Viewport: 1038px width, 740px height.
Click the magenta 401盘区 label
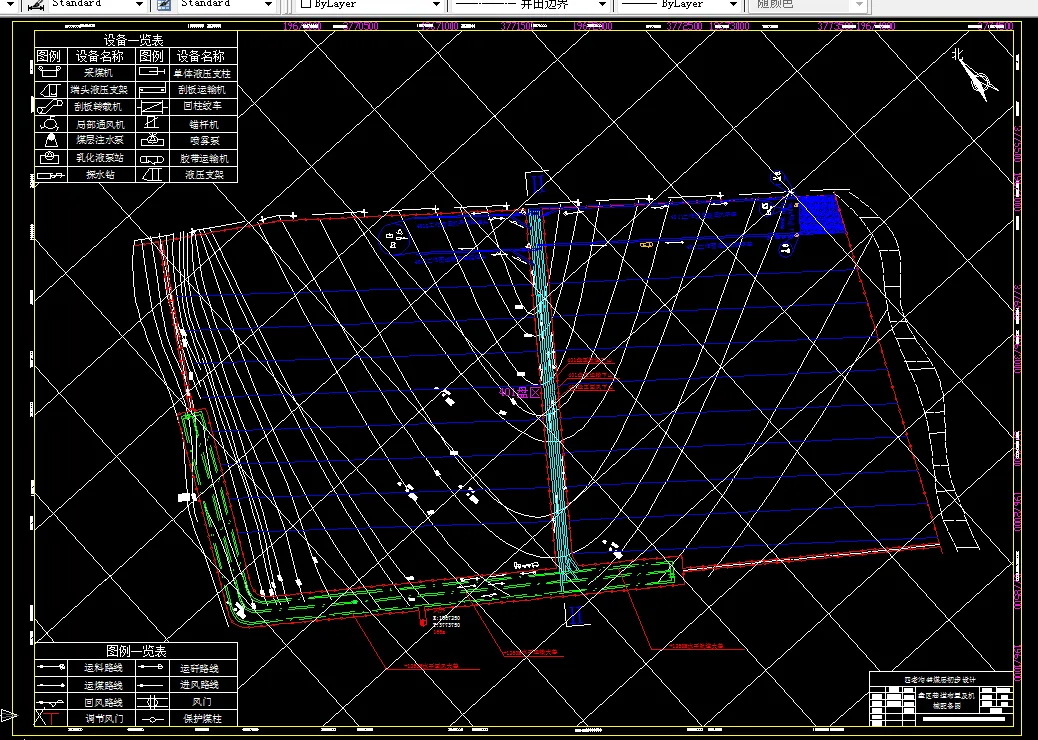(x=520, y=393)
